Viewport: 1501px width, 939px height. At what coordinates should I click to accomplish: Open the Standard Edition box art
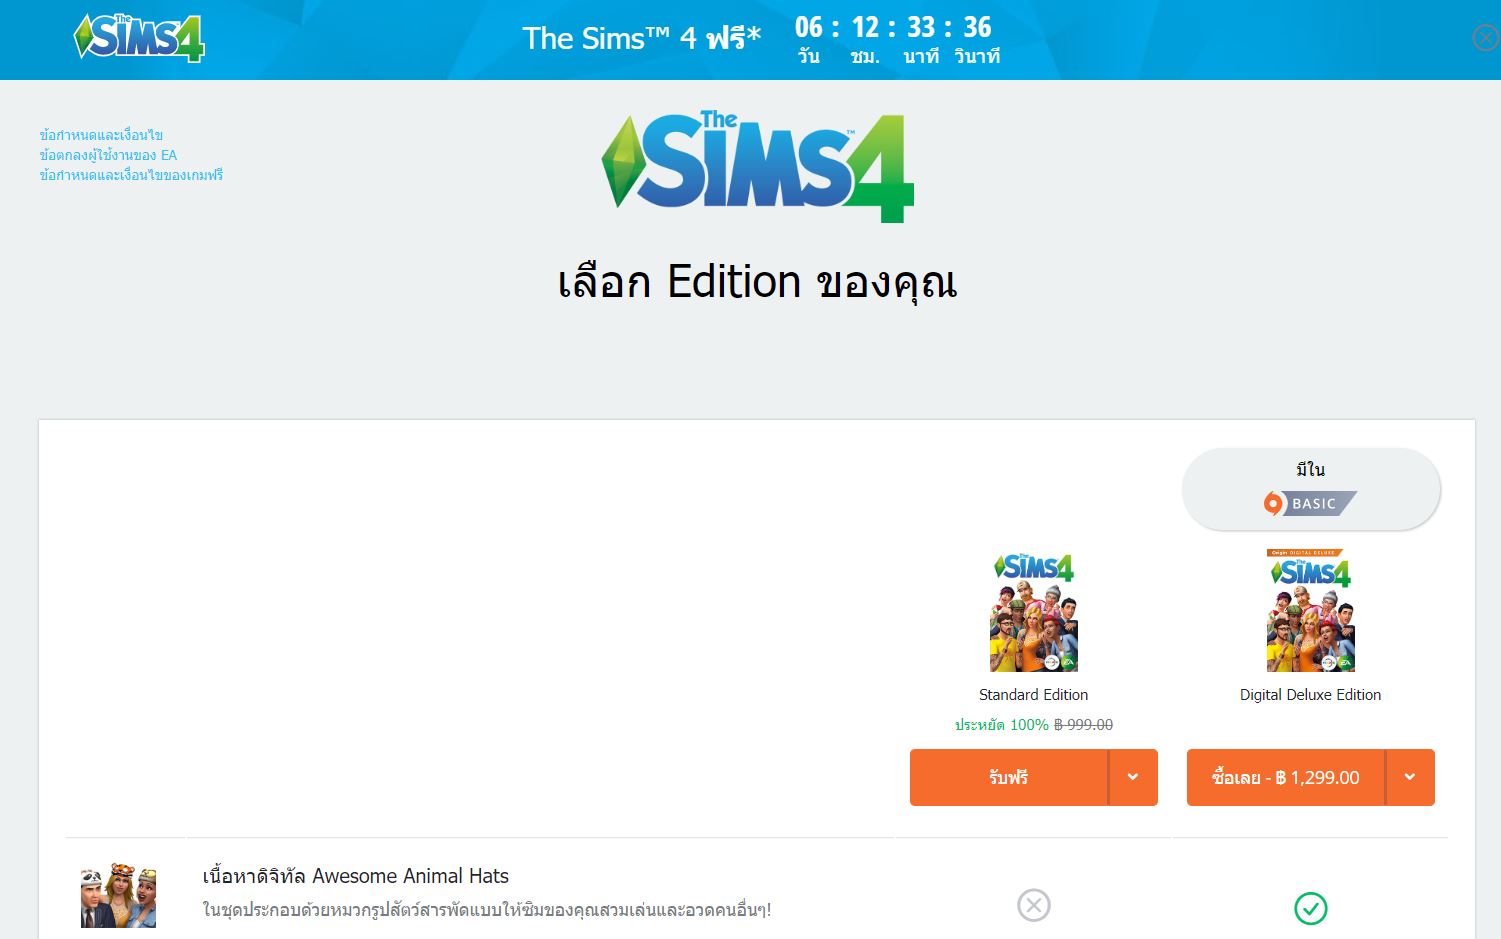pyautogui.click(x=1034, y=611)
